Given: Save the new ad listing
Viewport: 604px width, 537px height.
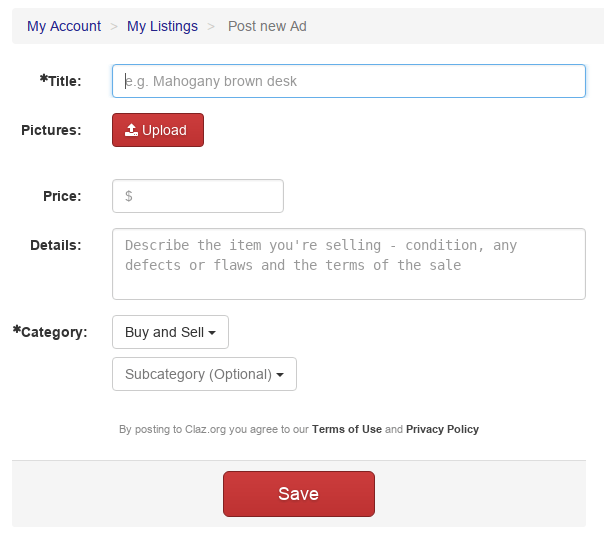Looking at the screenshot, I should pos(298,494).
